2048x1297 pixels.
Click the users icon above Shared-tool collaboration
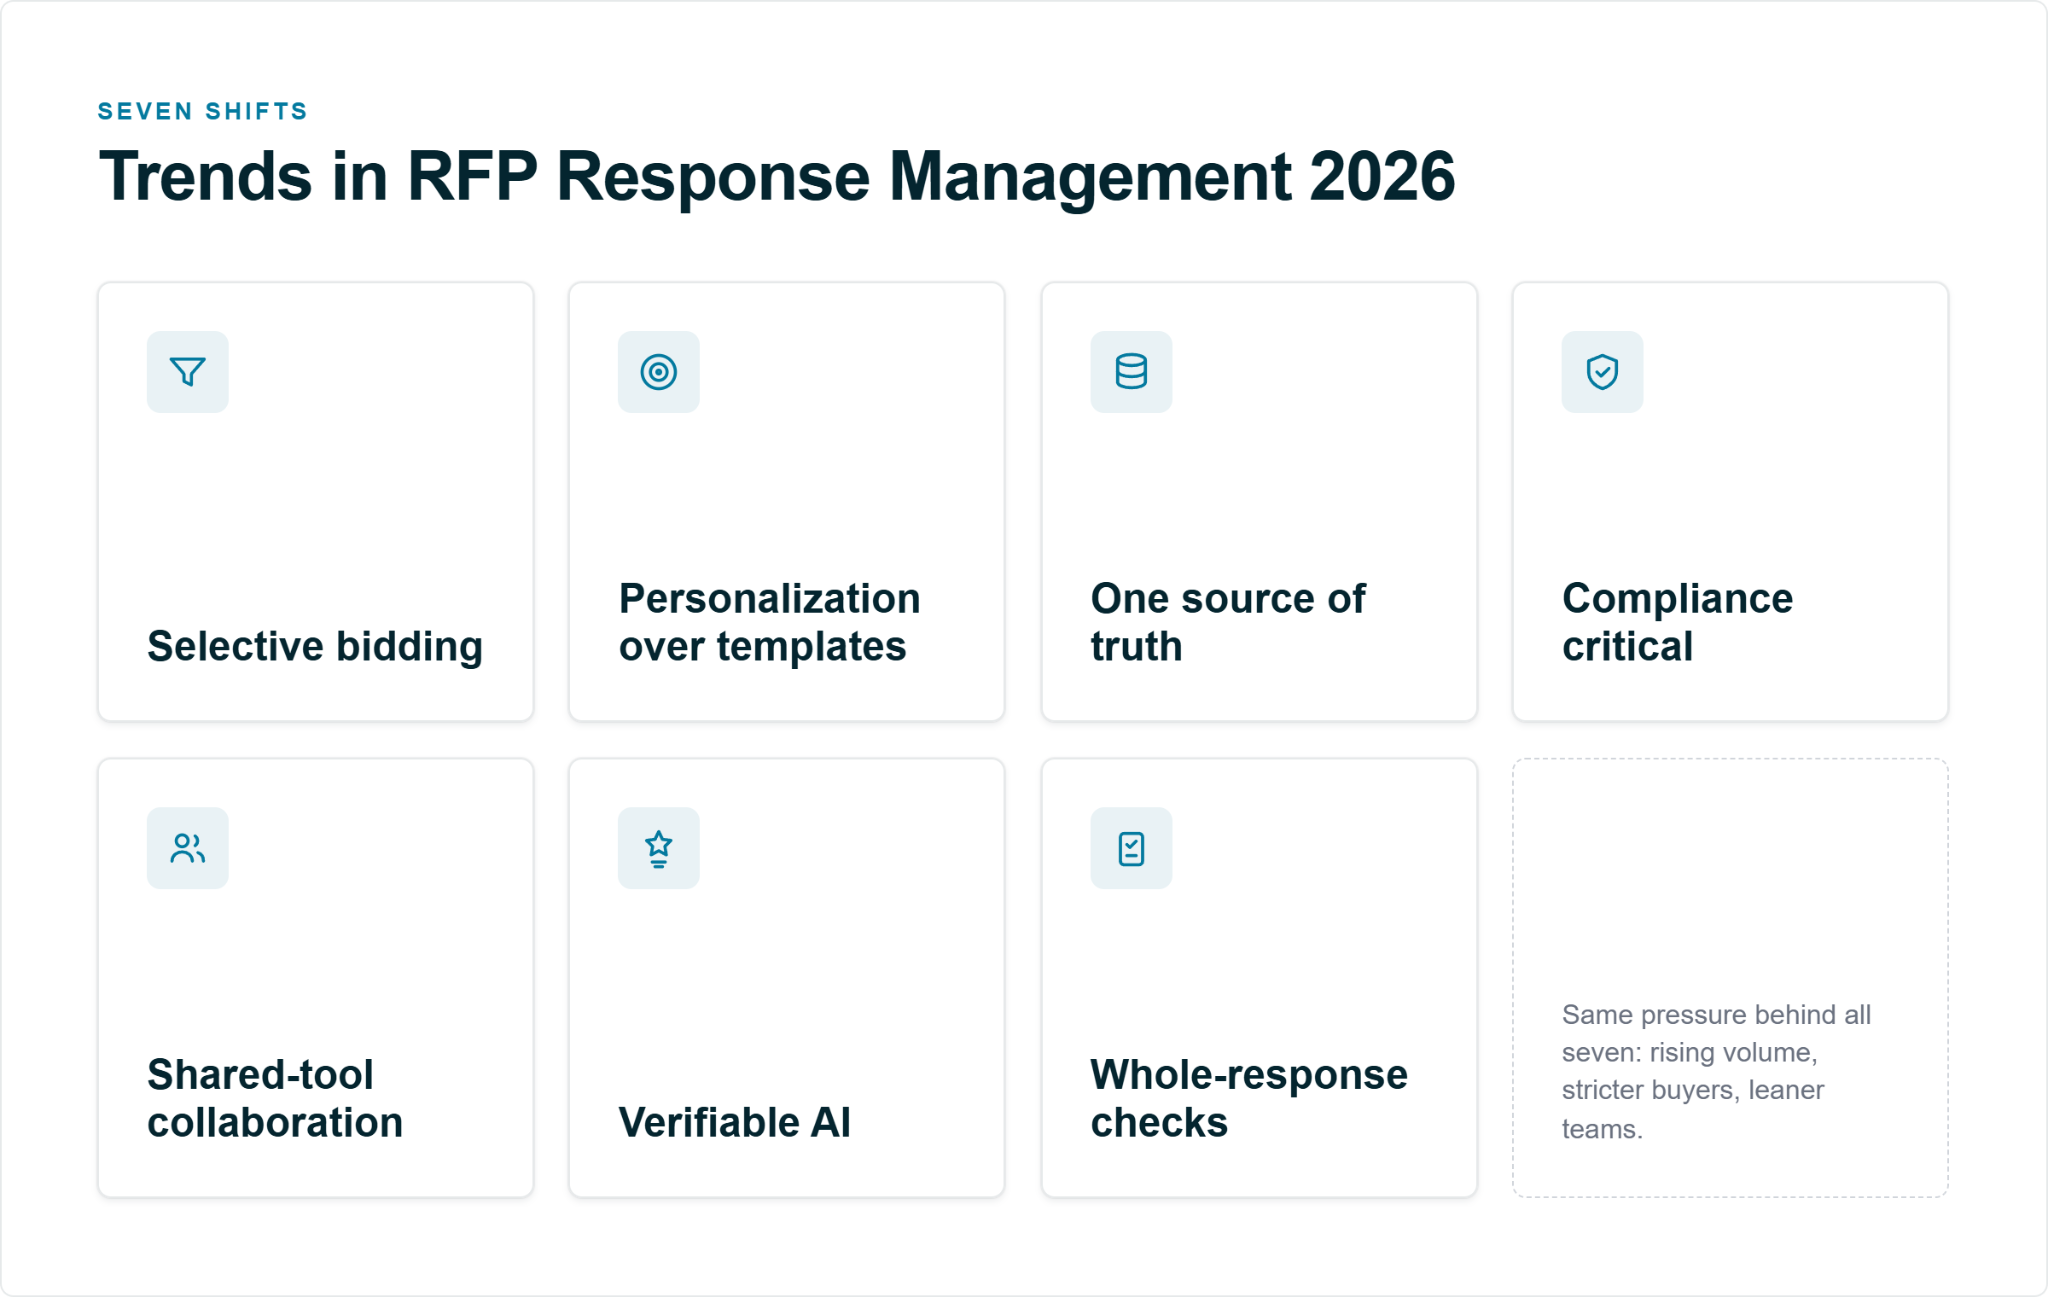coord(188,848)
